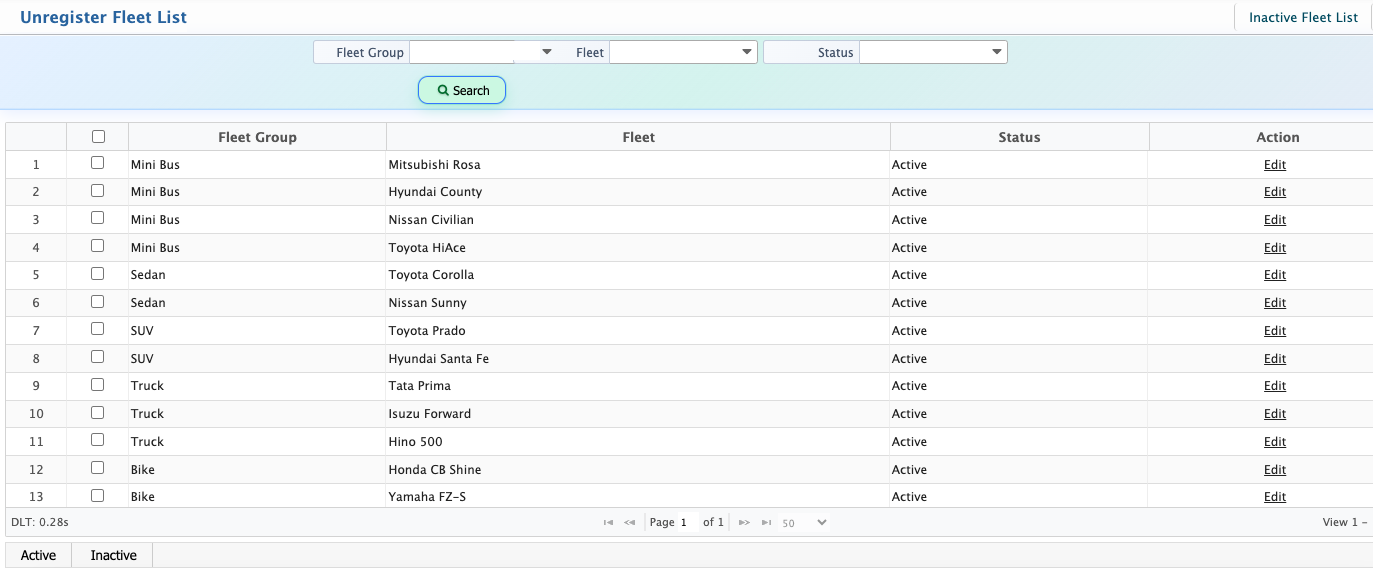This screenshot has height=568, width=1373.
Task: Edit the Hyundai County fleet
Action: pyautogui.click(x=1275, y=192)
